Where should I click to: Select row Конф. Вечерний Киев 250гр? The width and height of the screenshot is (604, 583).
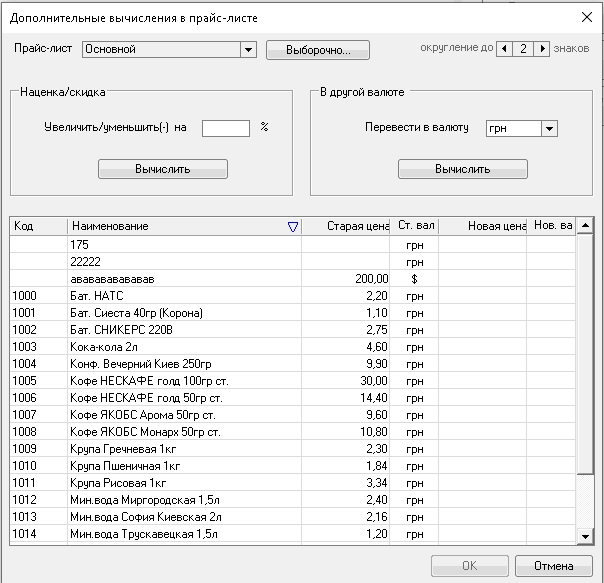click(x=293, y=363)
